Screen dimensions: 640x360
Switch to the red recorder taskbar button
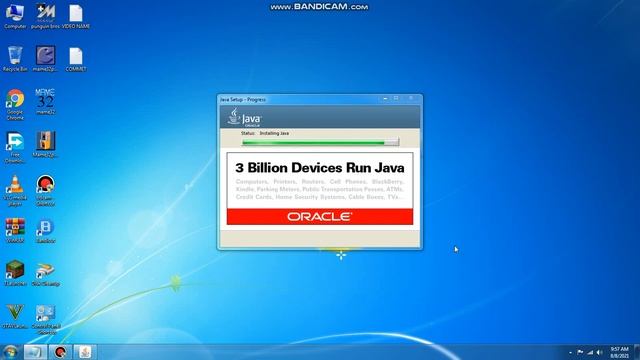point(60,352)
